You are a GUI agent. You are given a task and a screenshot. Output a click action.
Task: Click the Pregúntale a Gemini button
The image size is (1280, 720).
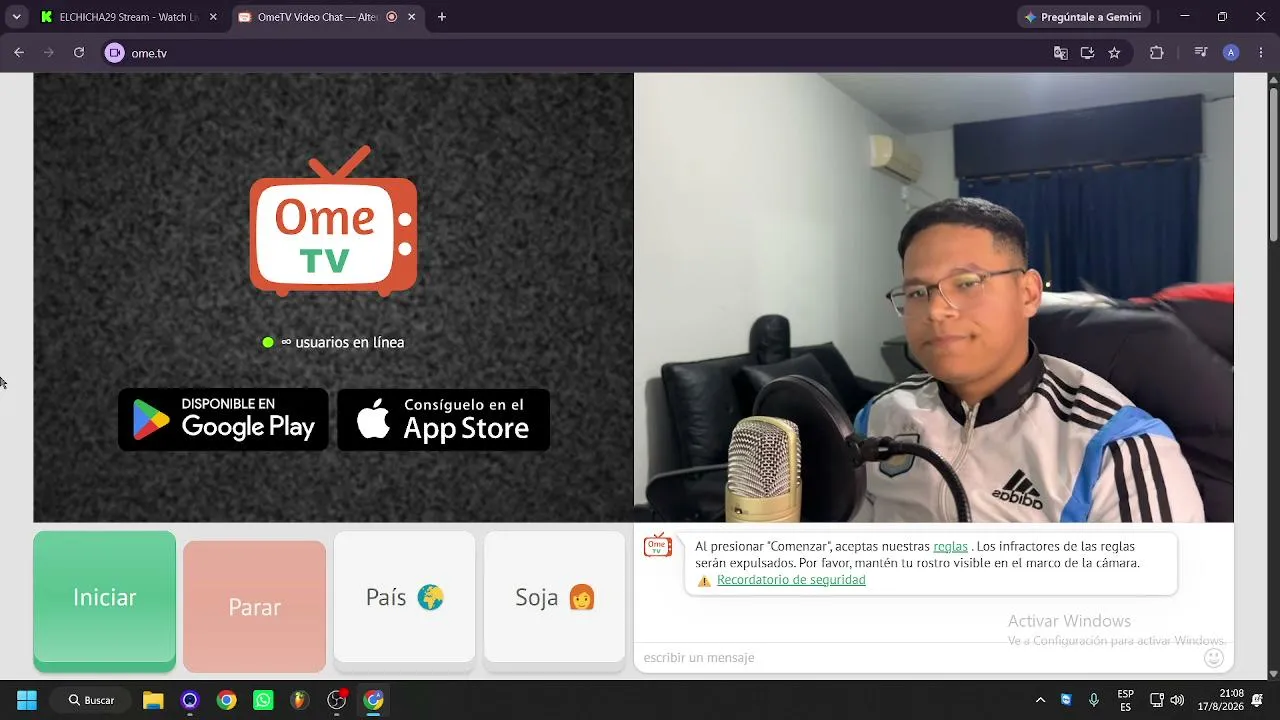pyautogui.click(x=1083, y=17)
